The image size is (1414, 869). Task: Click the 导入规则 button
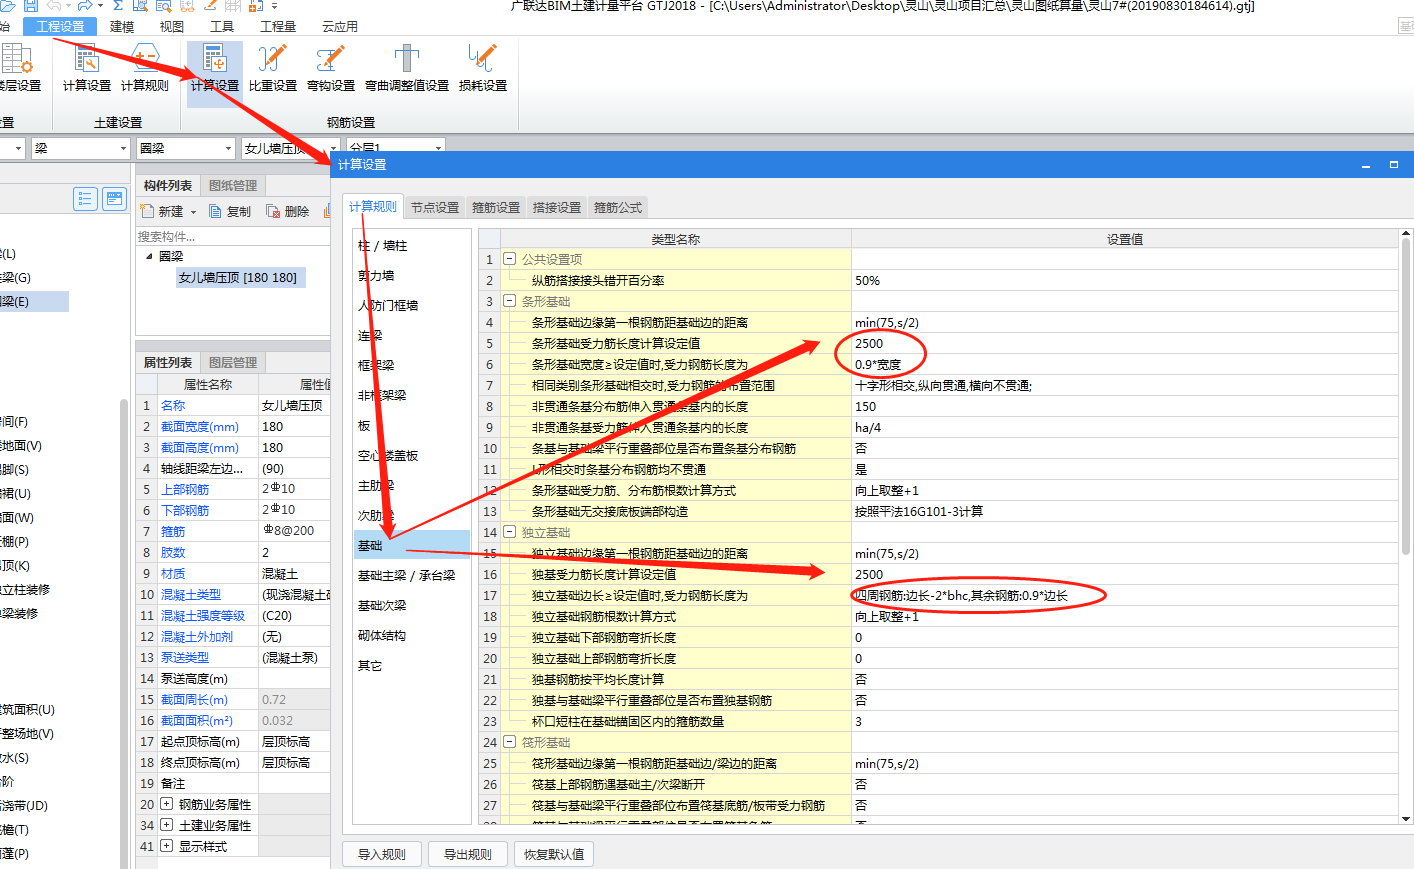click(382, 854)
